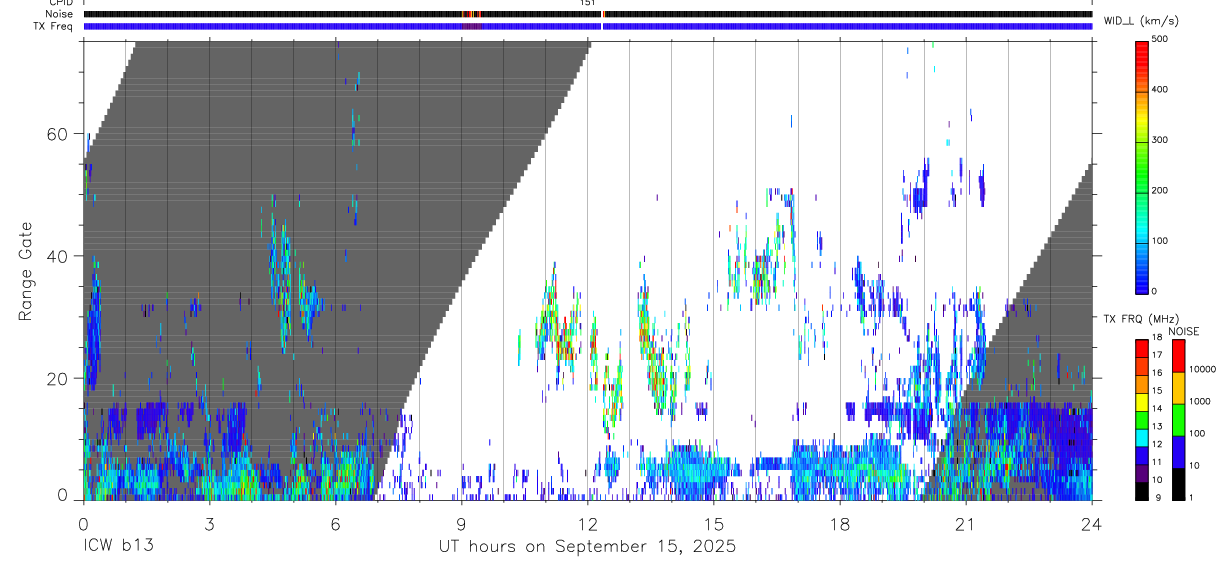Viewport: 1228px width, 567px height.
Task: Click the 300 tick on the width colorbar
Action: pos(1161,140)
